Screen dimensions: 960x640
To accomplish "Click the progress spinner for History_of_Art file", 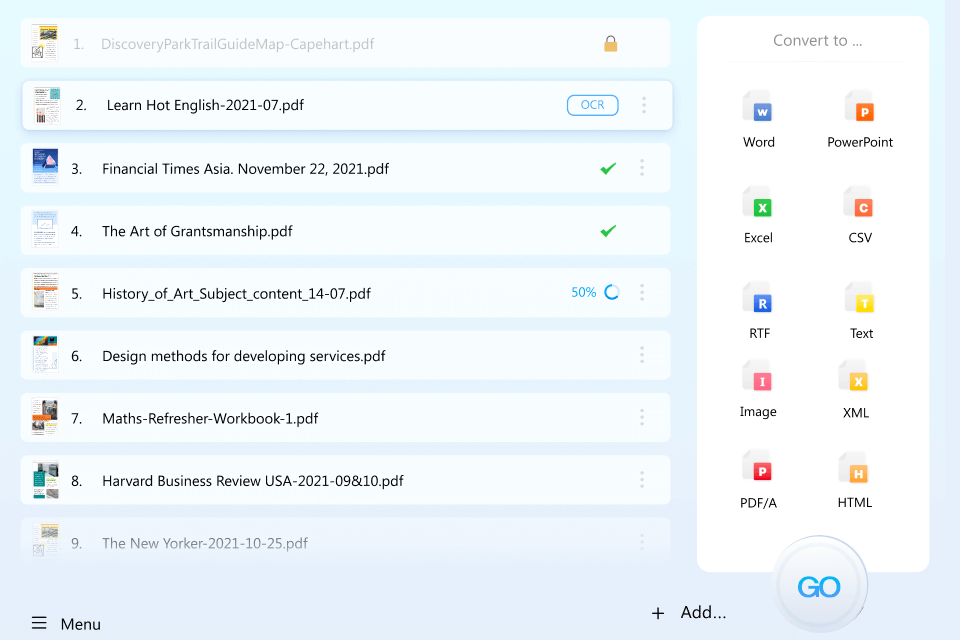I will tap(612, 292).
